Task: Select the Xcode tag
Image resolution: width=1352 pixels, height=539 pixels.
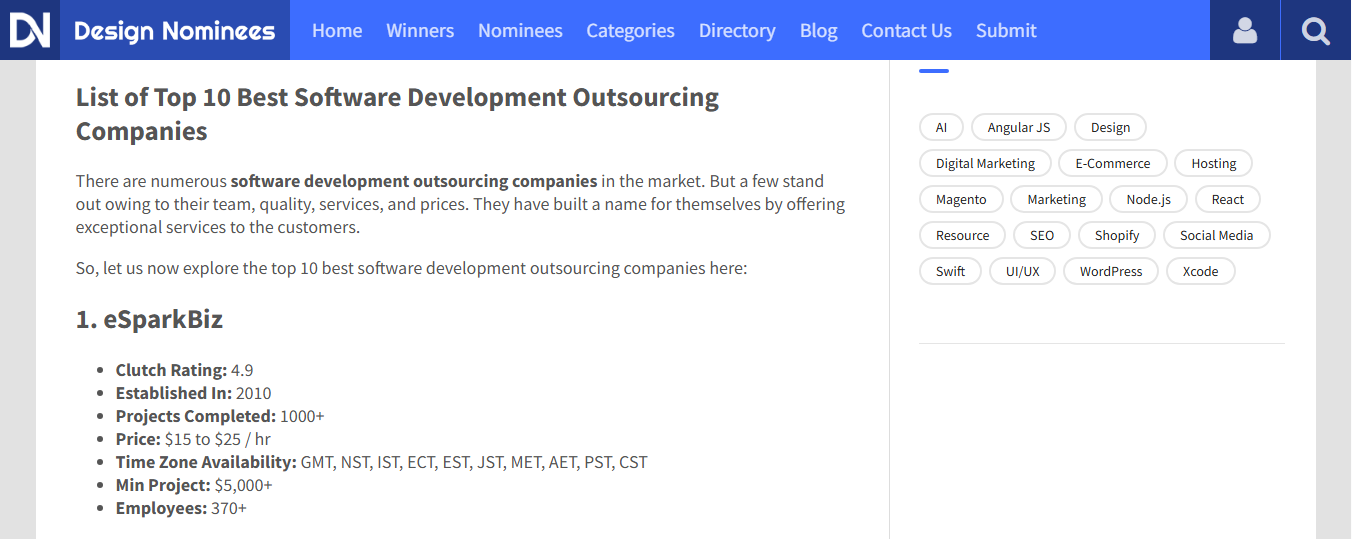Action: pyautogui.click(x=1200, y=271)
